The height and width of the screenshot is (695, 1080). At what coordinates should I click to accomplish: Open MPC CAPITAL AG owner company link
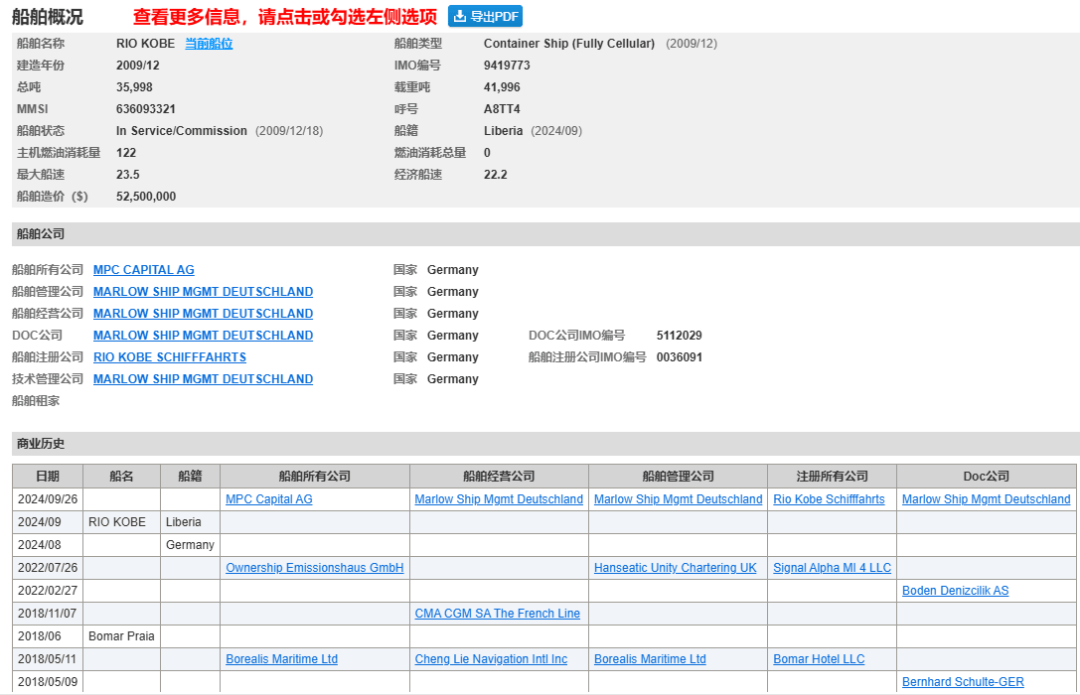point(144,270)
